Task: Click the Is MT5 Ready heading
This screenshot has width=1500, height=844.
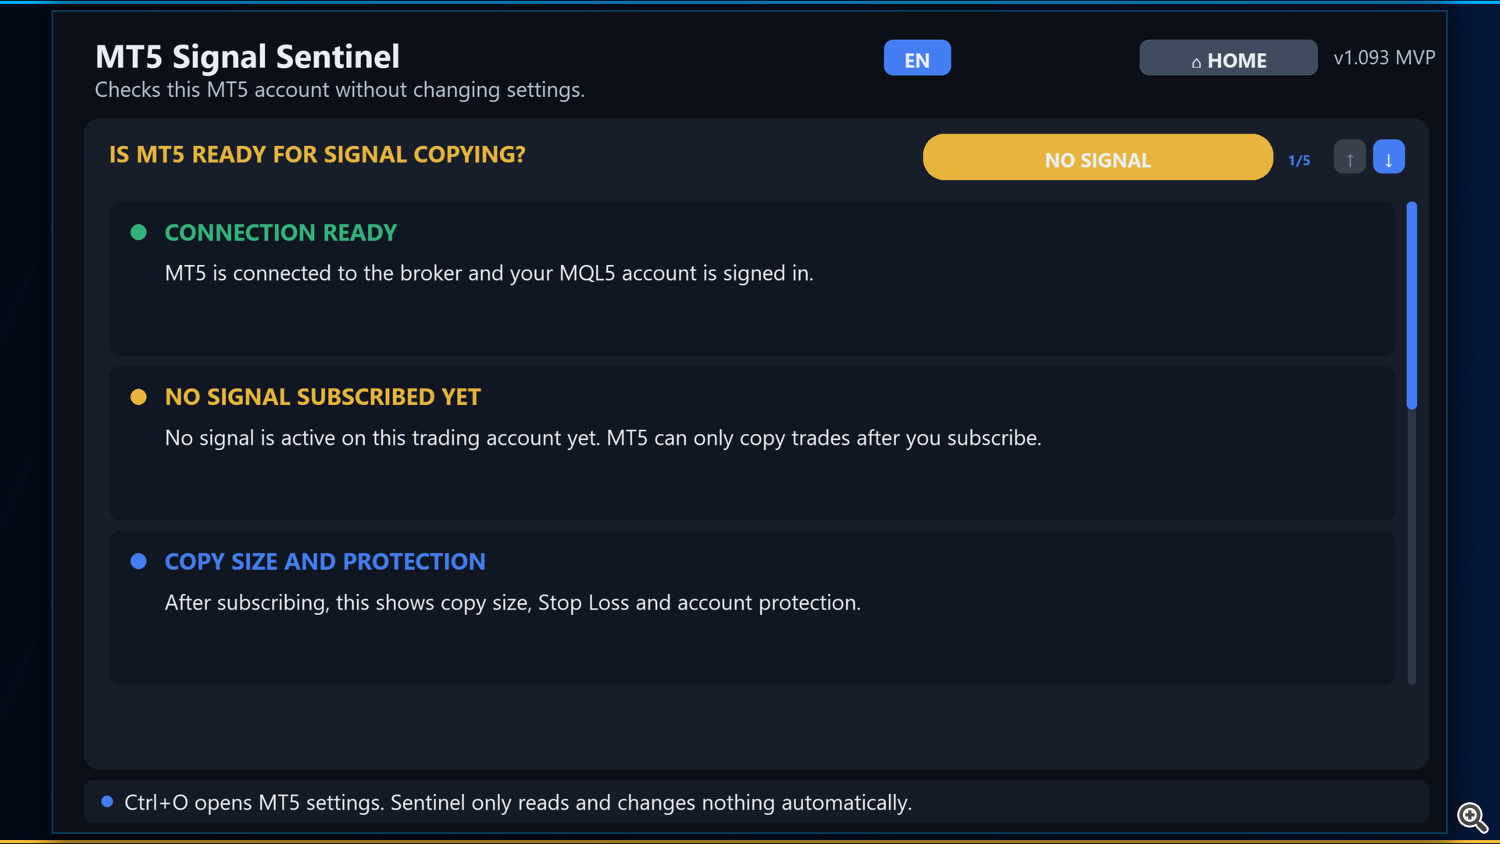Action: point(317,155)
